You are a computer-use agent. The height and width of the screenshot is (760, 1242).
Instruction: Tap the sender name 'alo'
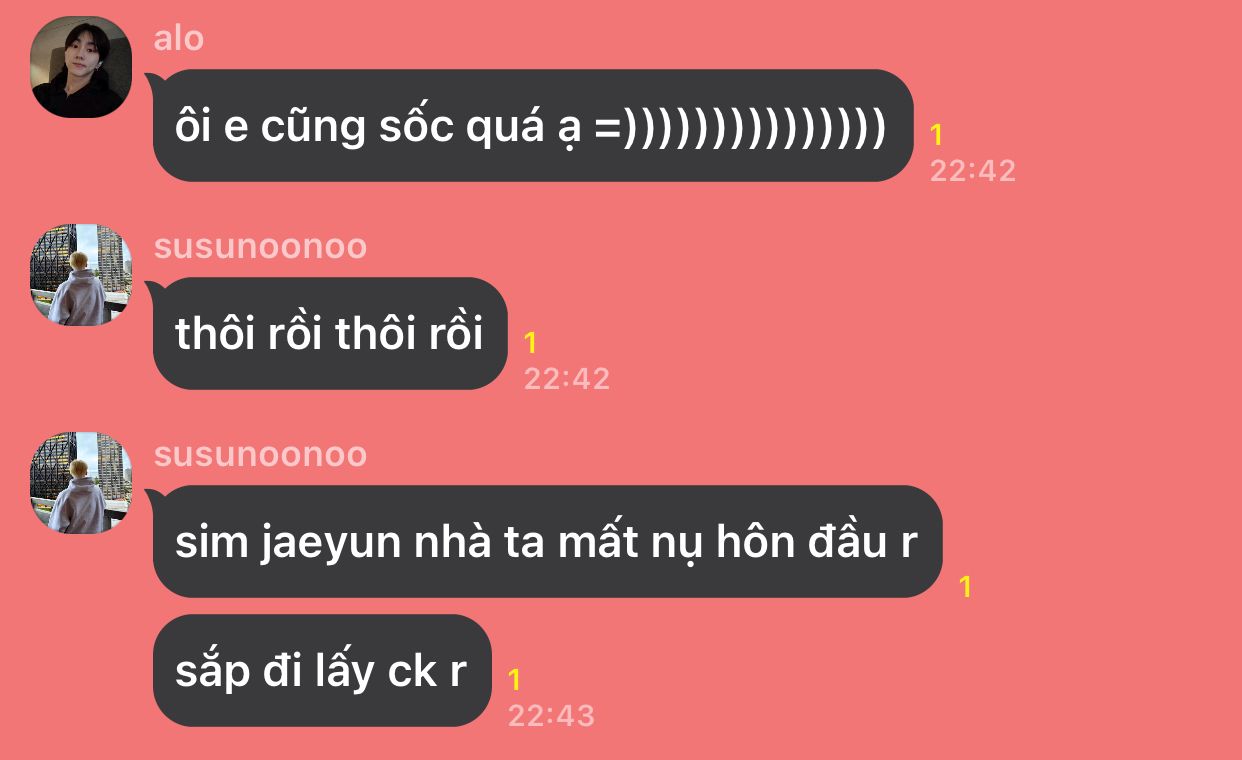coord(179,39)
